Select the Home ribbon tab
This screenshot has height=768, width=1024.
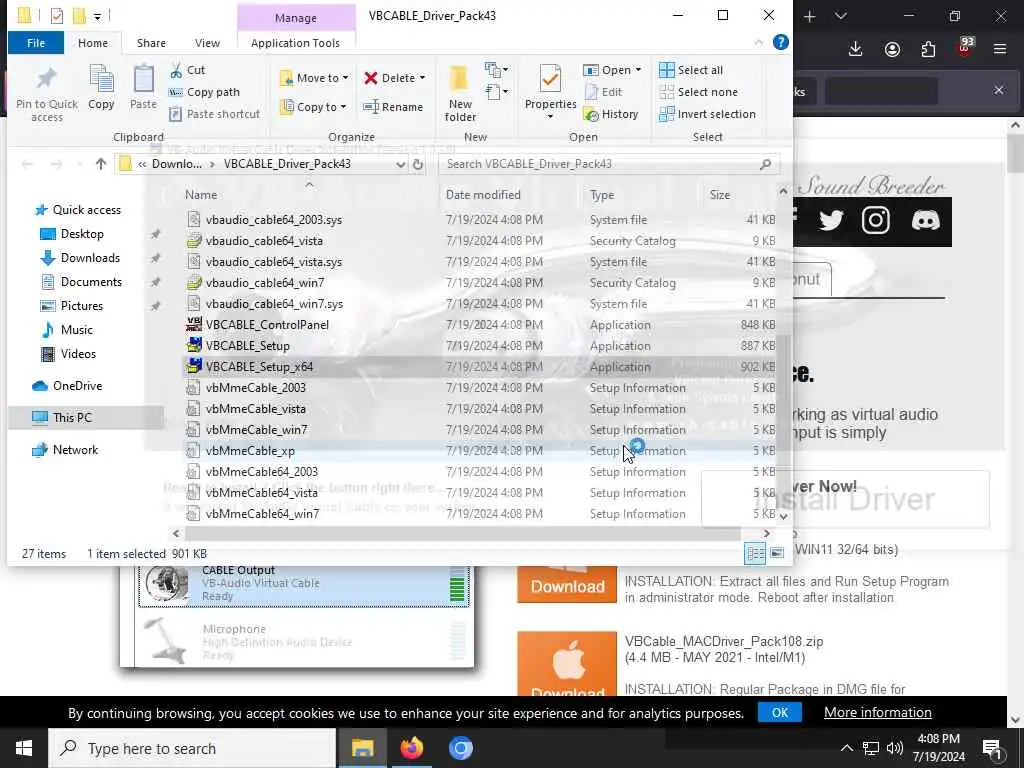coord(93,43)
